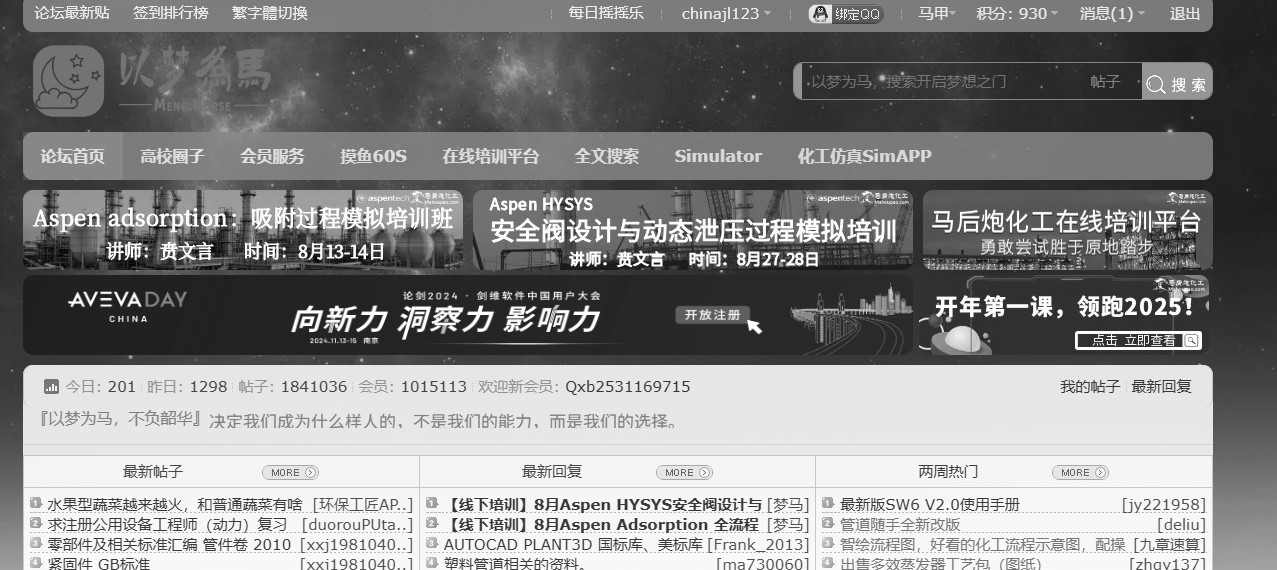Go to 论坛首页 tab
This screenshot has width=1277, height=570.
[72, 156]
